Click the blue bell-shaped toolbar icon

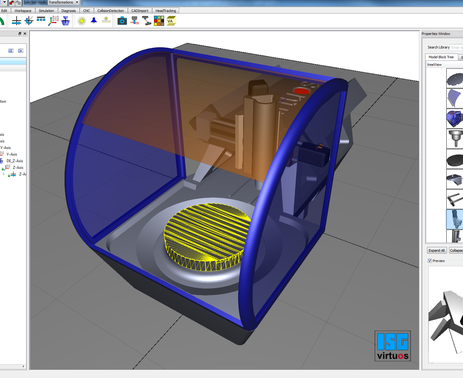(94, 21)
